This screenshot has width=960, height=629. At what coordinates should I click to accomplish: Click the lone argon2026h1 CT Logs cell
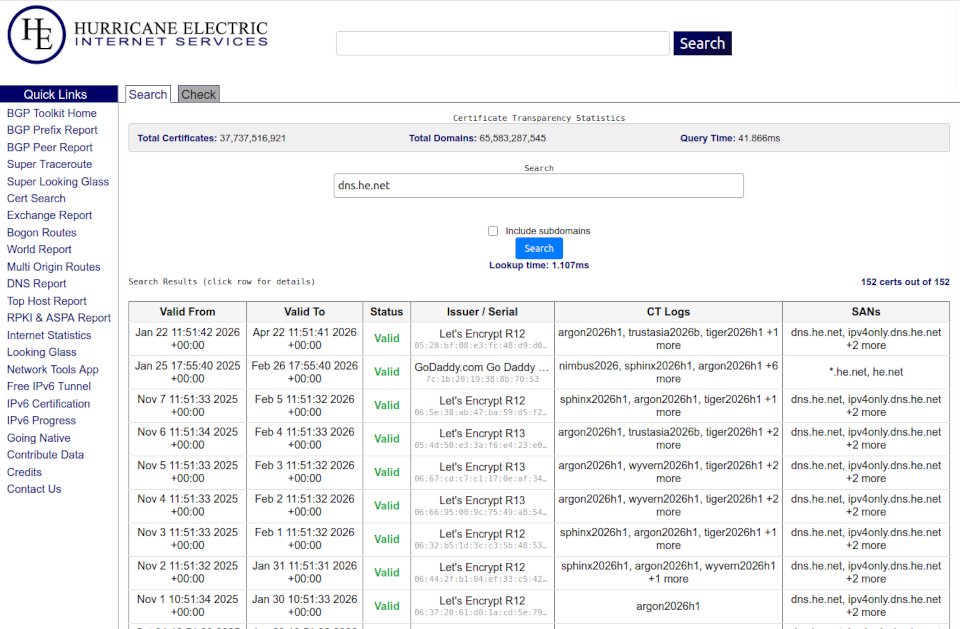tap(669, 606)
